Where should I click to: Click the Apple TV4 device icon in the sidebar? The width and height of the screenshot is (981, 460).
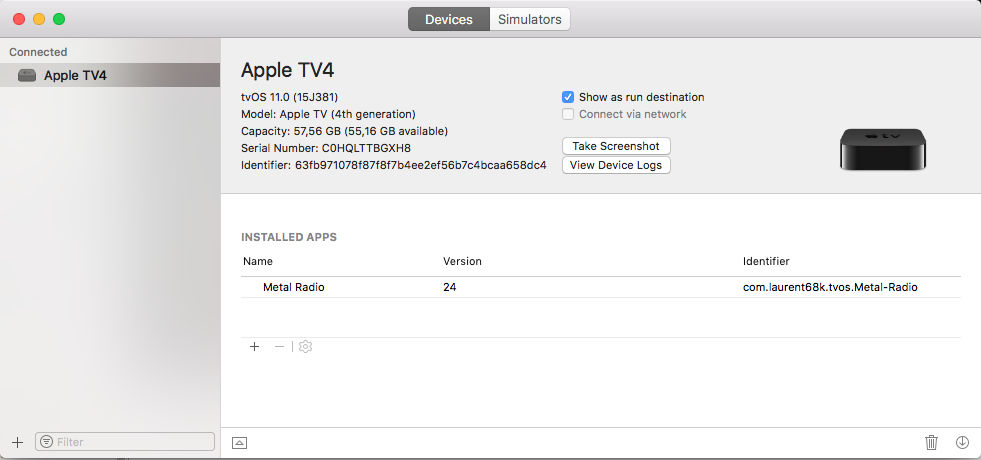(27, 76)
